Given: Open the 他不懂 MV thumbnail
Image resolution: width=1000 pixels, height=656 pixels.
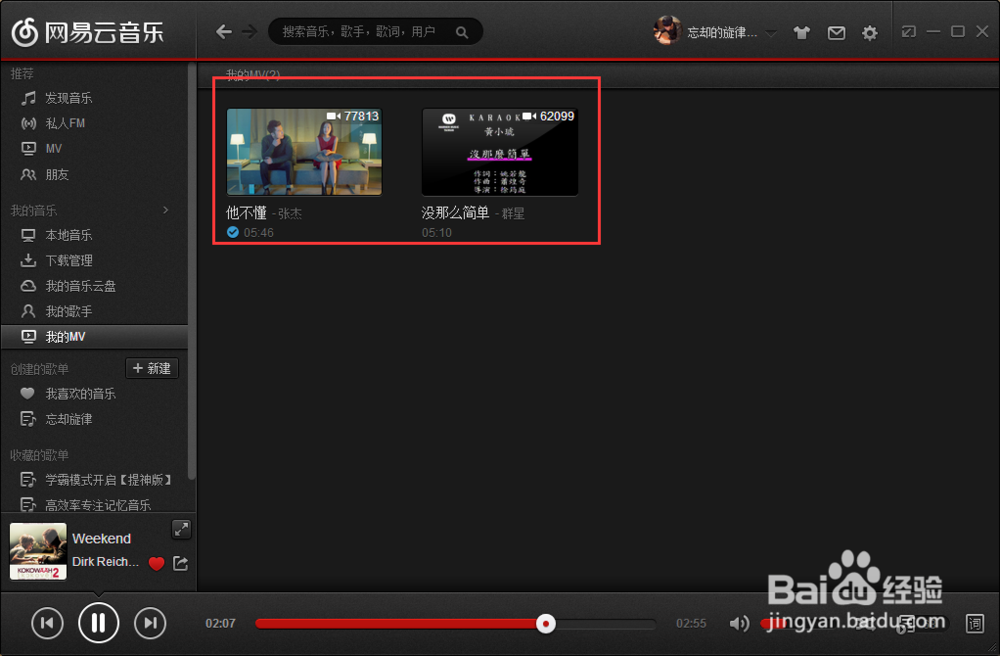Looking at the screenshot, I should (304, 152).
